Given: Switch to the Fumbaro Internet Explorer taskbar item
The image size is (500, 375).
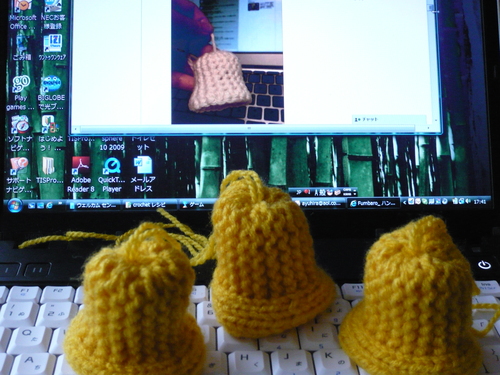Looking at the screenshot, I should point(373,203).
